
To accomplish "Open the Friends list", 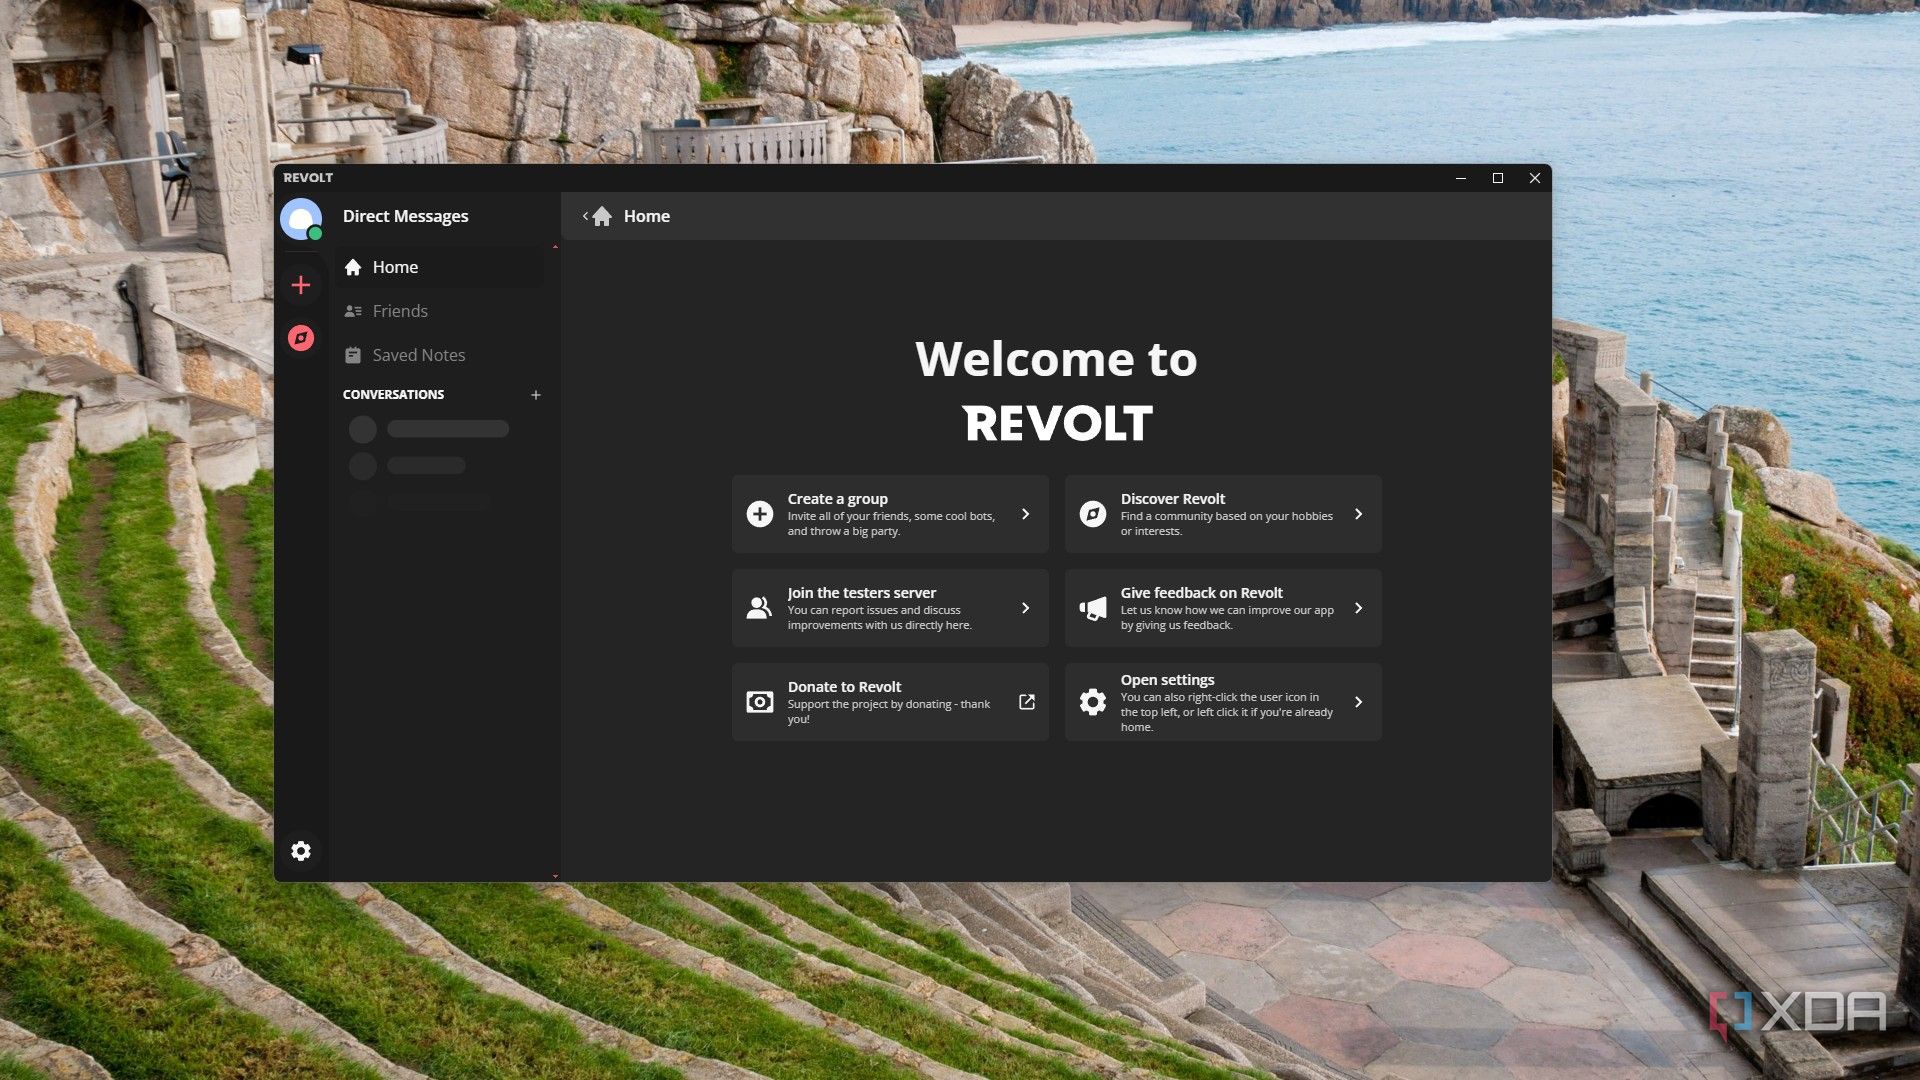I will (x=440, y=311).
